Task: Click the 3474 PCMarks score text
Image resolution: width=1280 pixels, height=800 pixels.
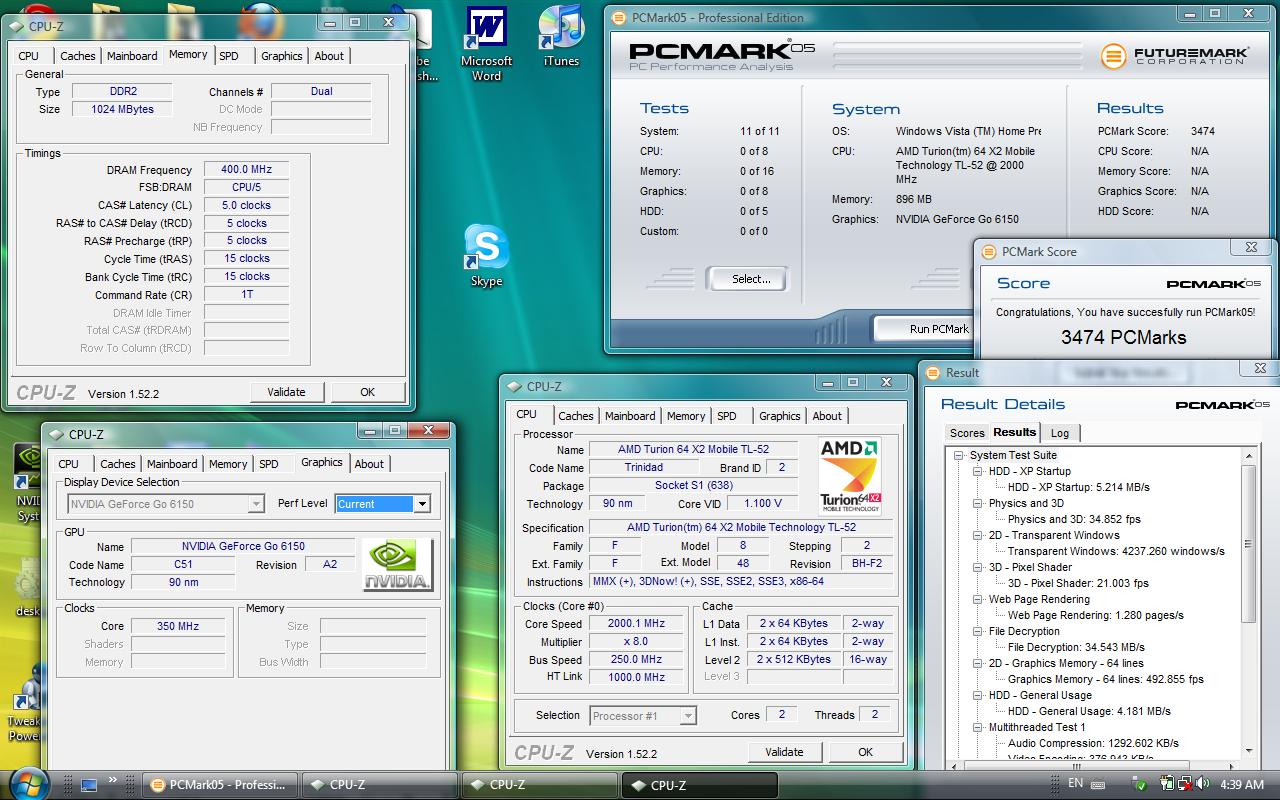Action: click(1123, 337)
